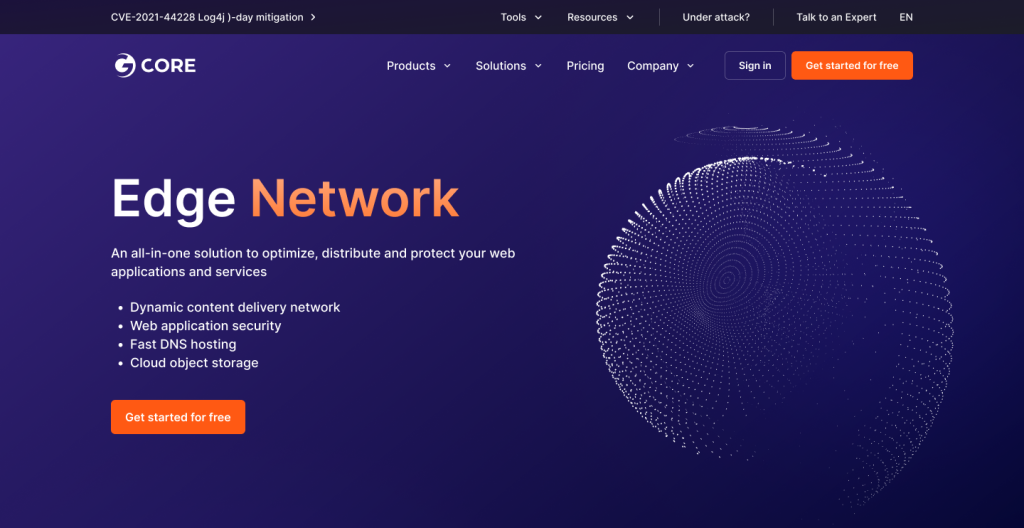Change language via the EN selector
This screenshot has width=1024, height=528.
tap(906, 17)
